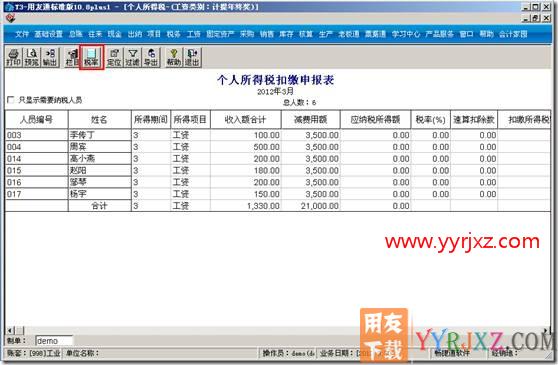Click the 收入额合计 column header

click(246, 120)
